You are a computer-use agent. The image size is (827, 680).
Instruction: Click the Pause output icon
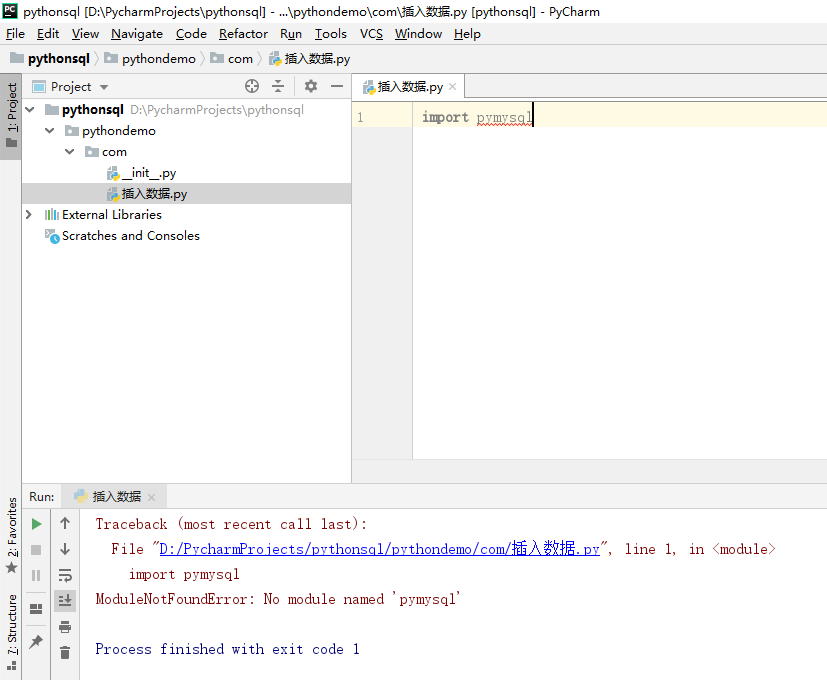[36, 575]
